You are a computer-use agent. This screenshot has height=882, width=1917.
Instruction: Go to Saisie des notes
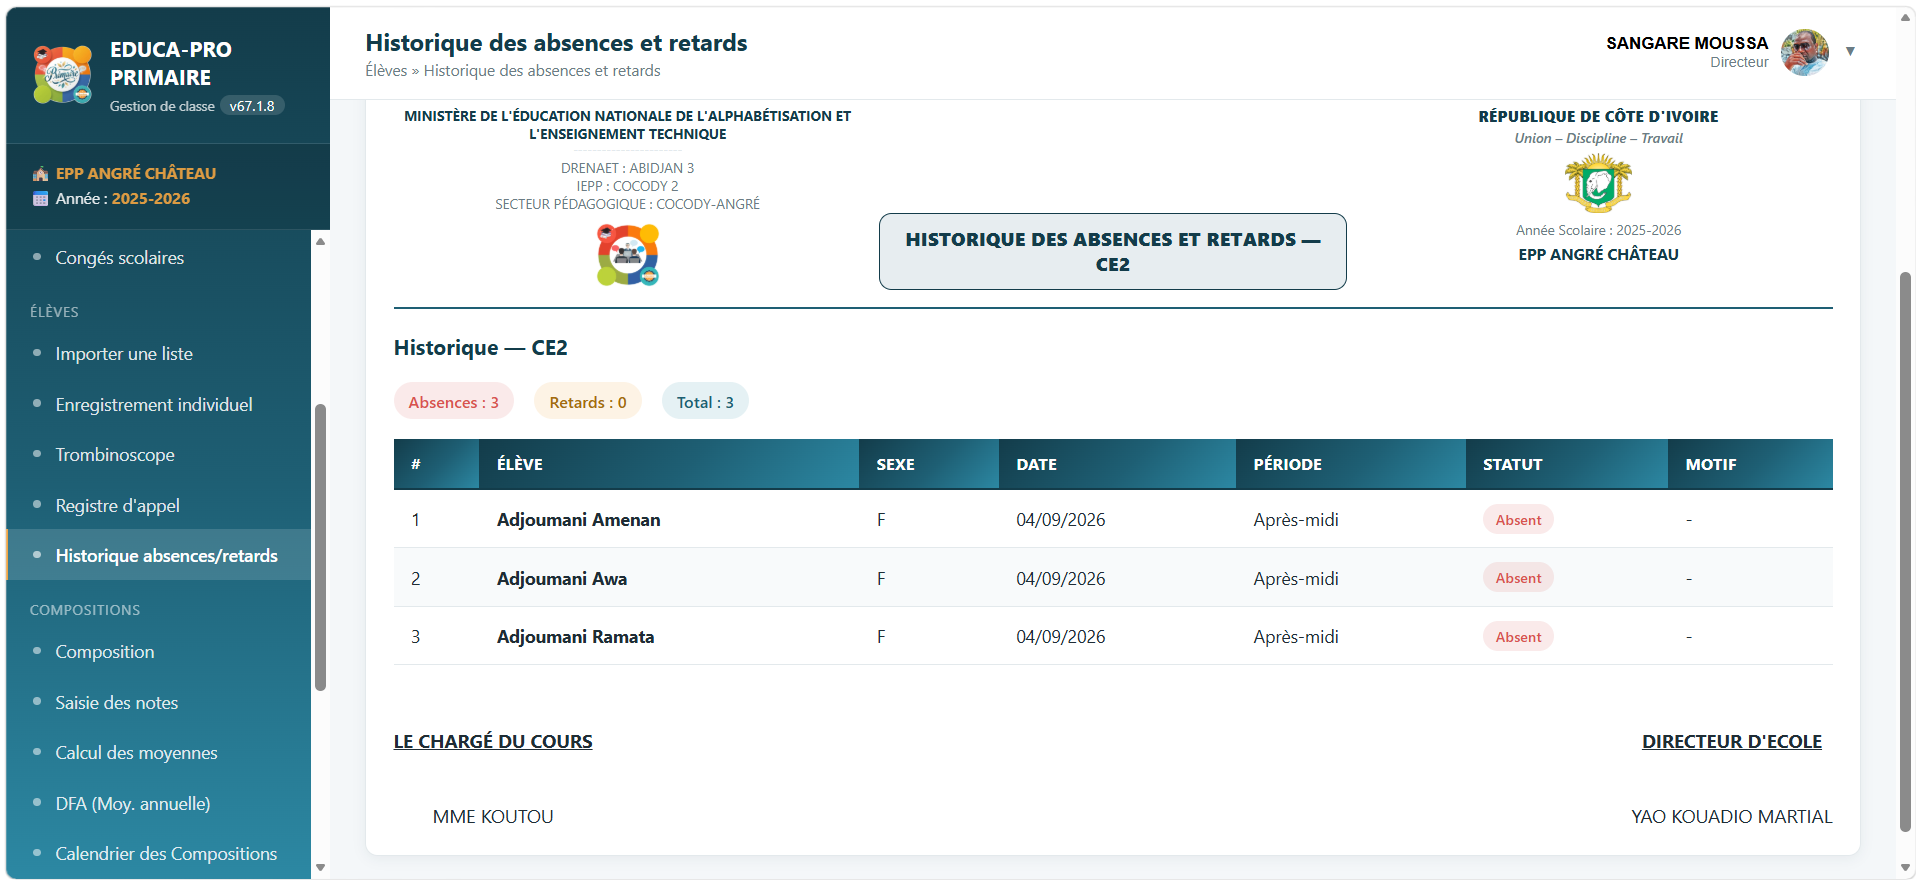[x=116, y=703]
